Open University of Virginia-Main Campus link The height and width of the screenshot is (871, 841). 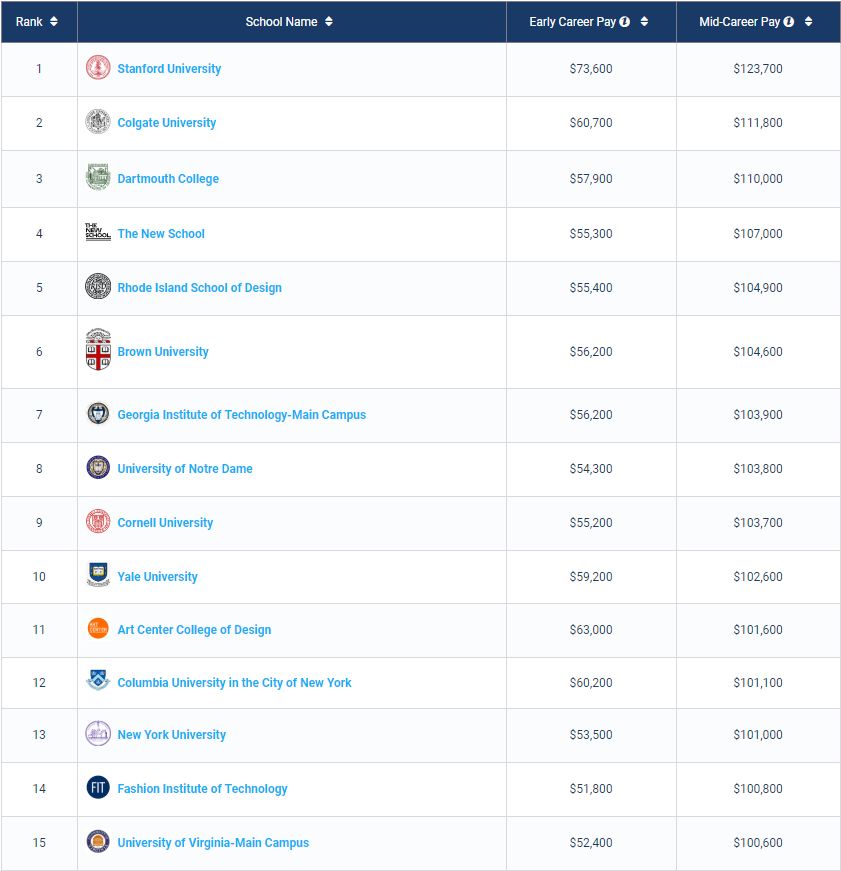213,843
